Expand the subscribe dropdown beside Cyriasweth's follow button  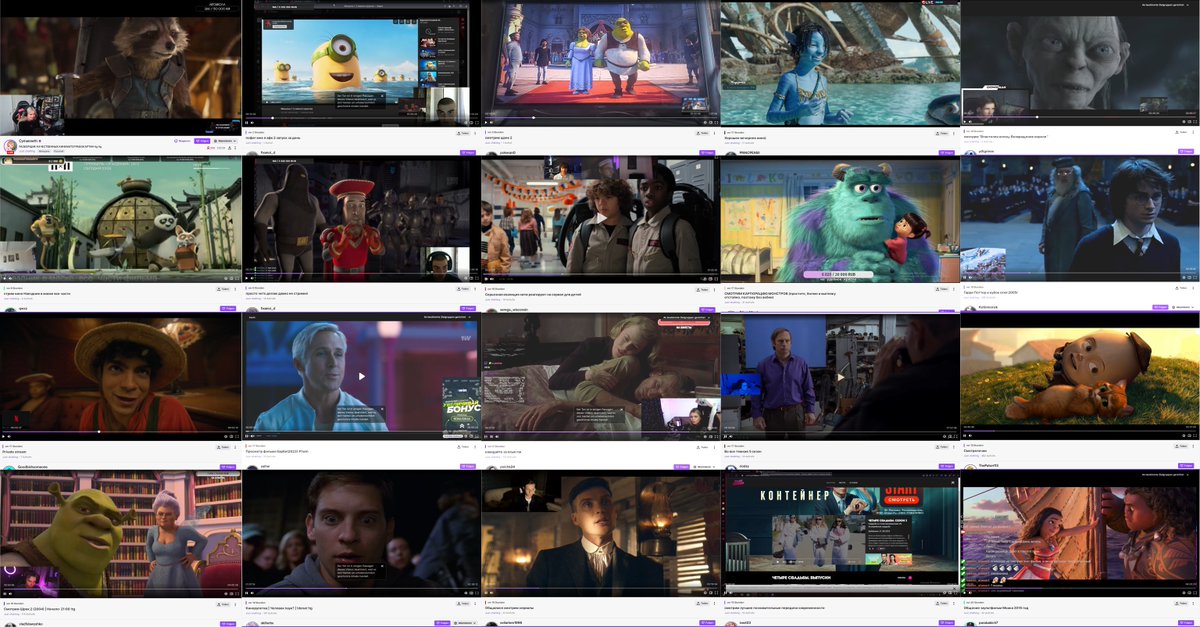point(225,141)
